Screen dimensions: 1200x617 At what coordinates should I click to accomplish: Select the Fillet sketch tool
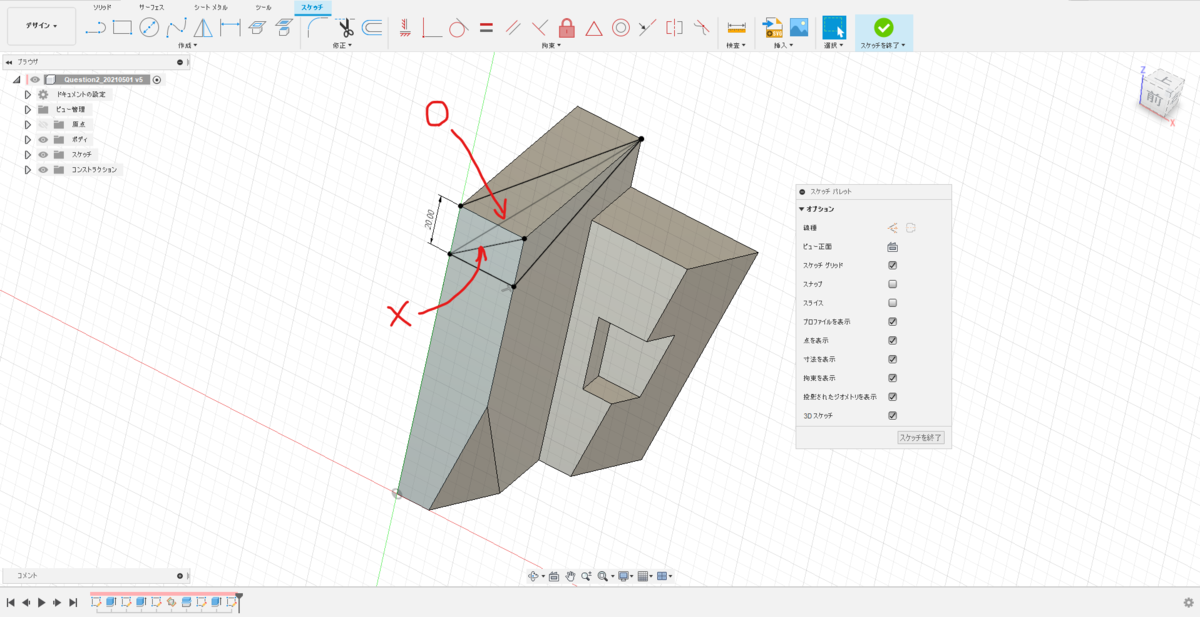point(319,28)
